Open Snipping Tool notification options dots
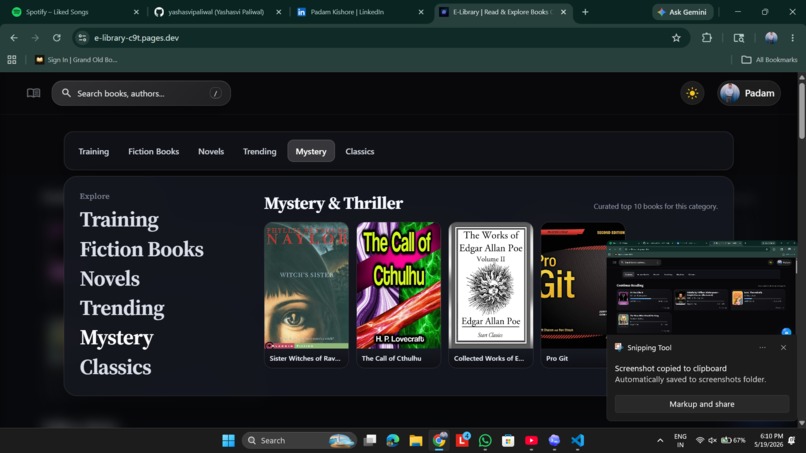The height and width of the screenshot is (453, 806). tap(762, 348)
